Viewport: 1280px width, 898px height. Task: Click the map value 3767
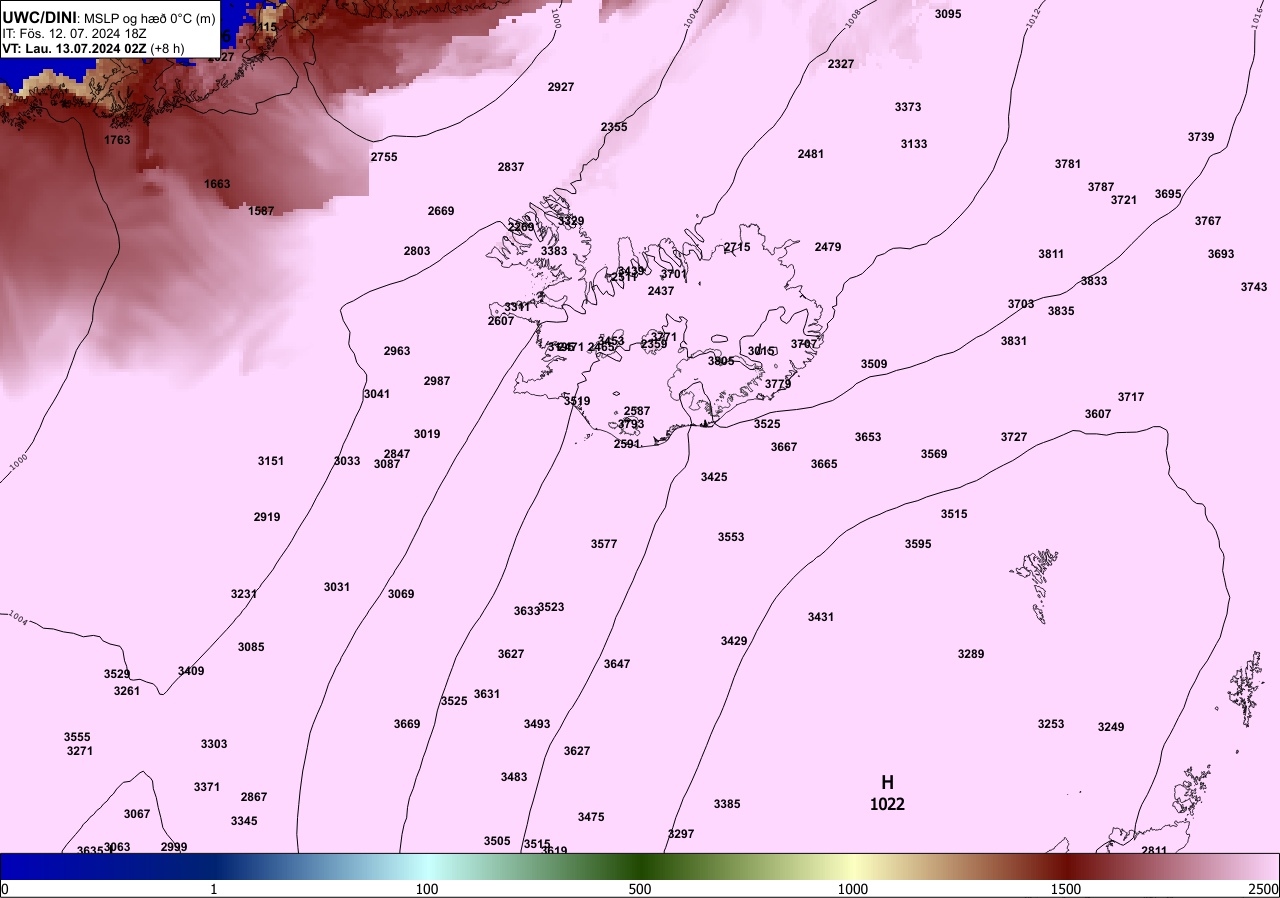(x=1208, y=221)
